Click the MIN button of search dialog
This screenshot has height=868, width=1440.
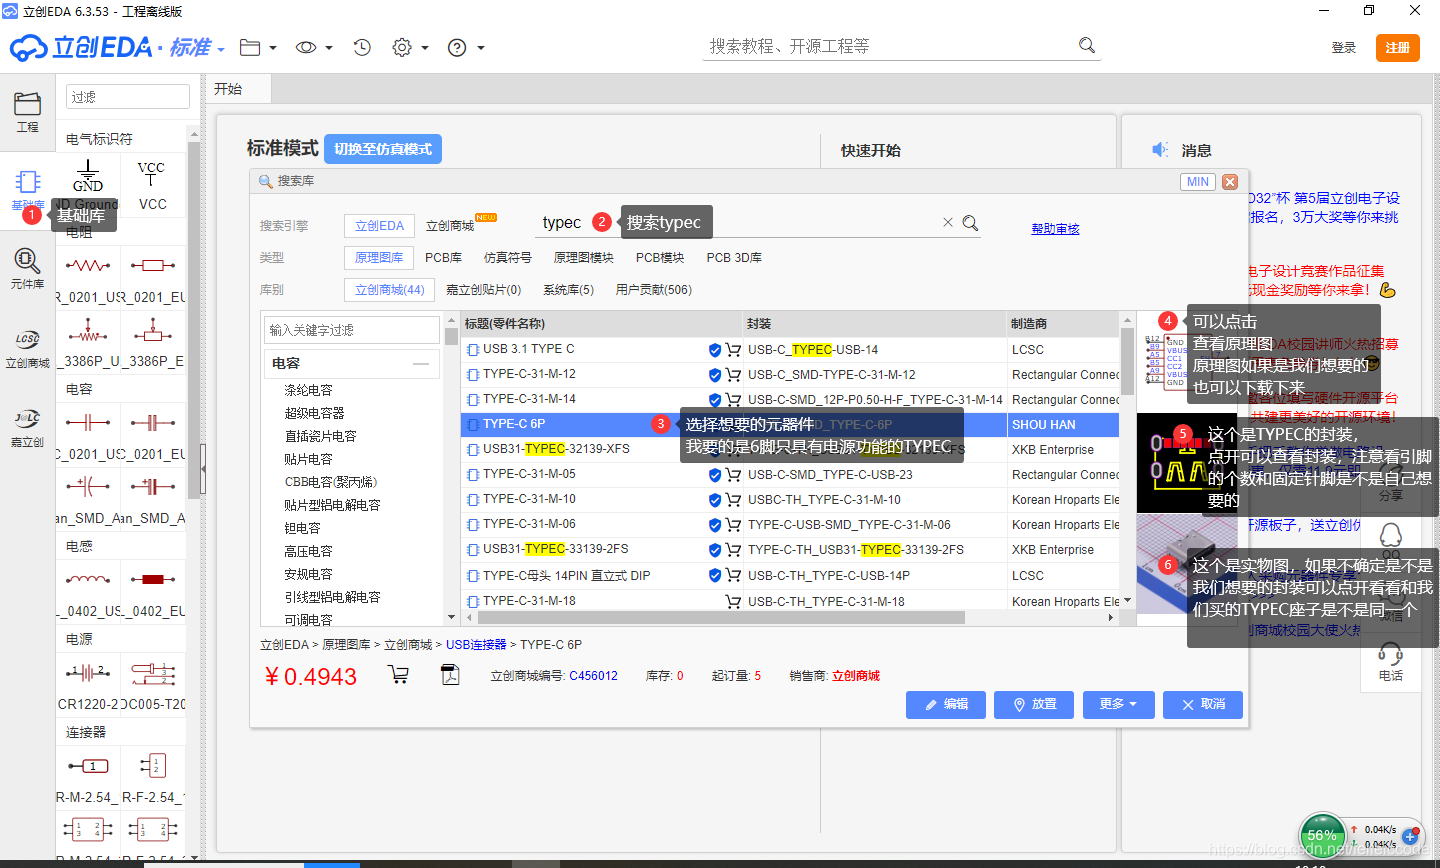tap(1198, 182)
